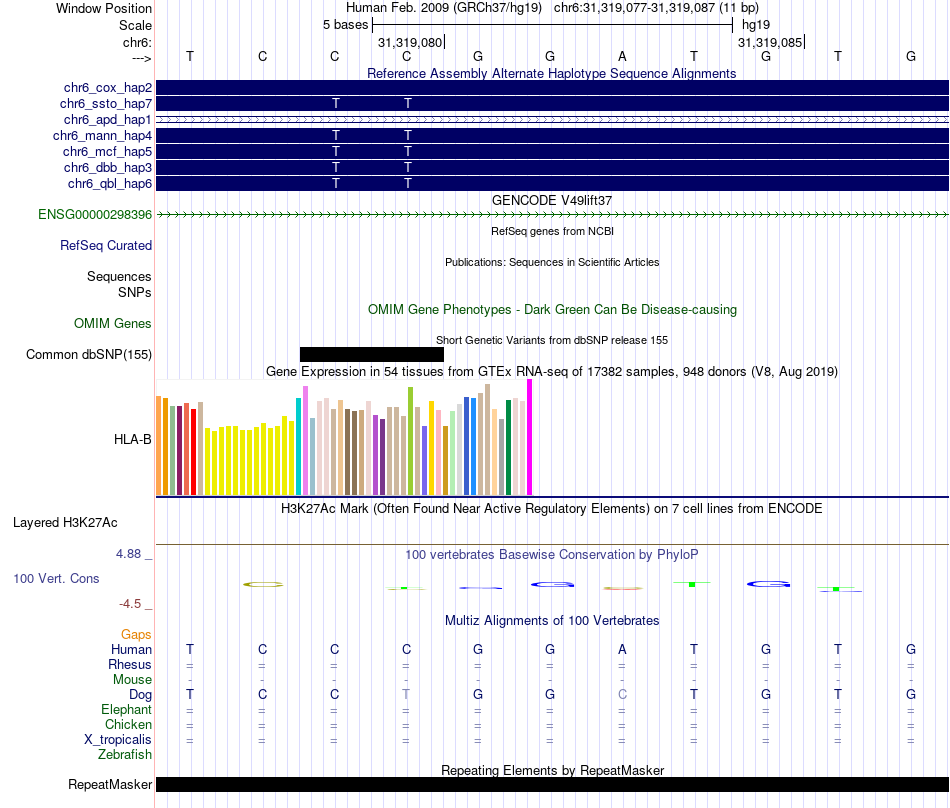Click Repeating Elements by RepeatMasker title
The height and width of the screenshot is (808, 950).
tap(552, 770)
